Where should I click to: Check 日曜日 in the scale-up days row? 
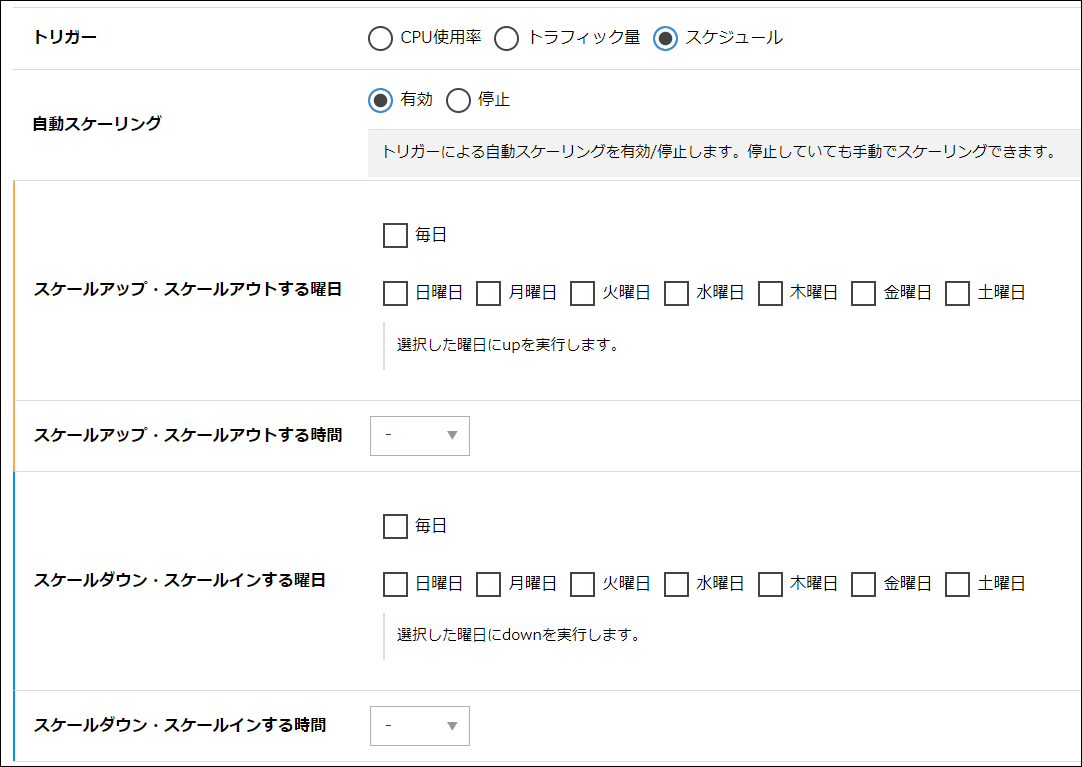[395, 294]
